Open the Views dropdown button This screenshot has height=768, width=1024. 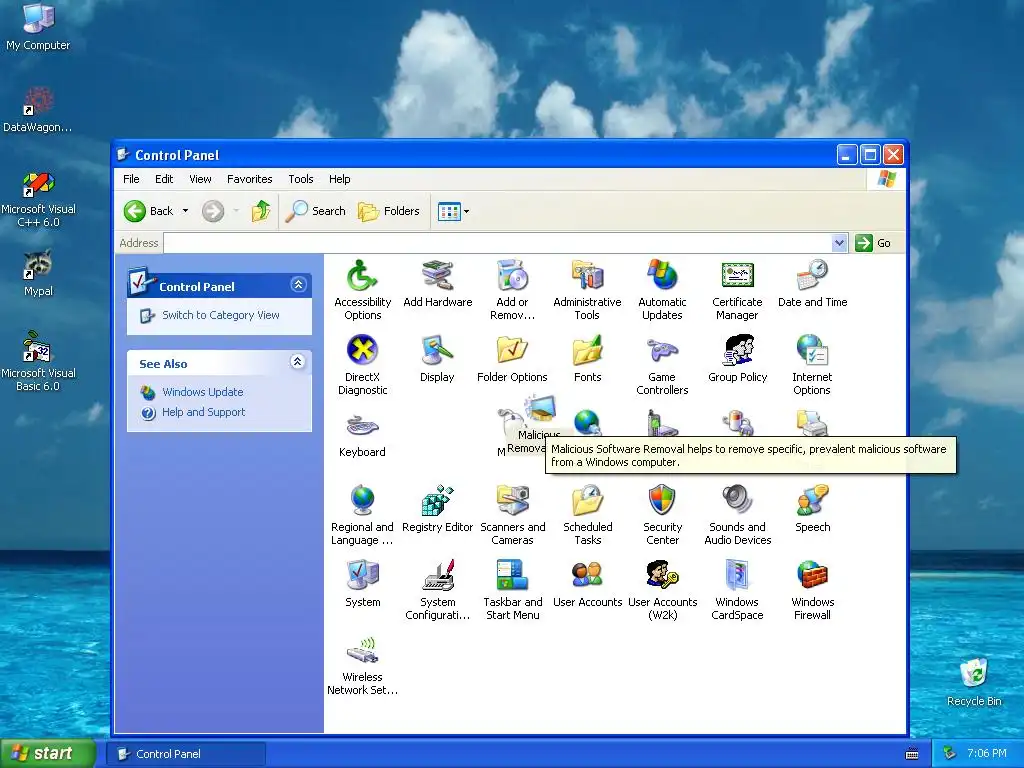click(453, 212)
